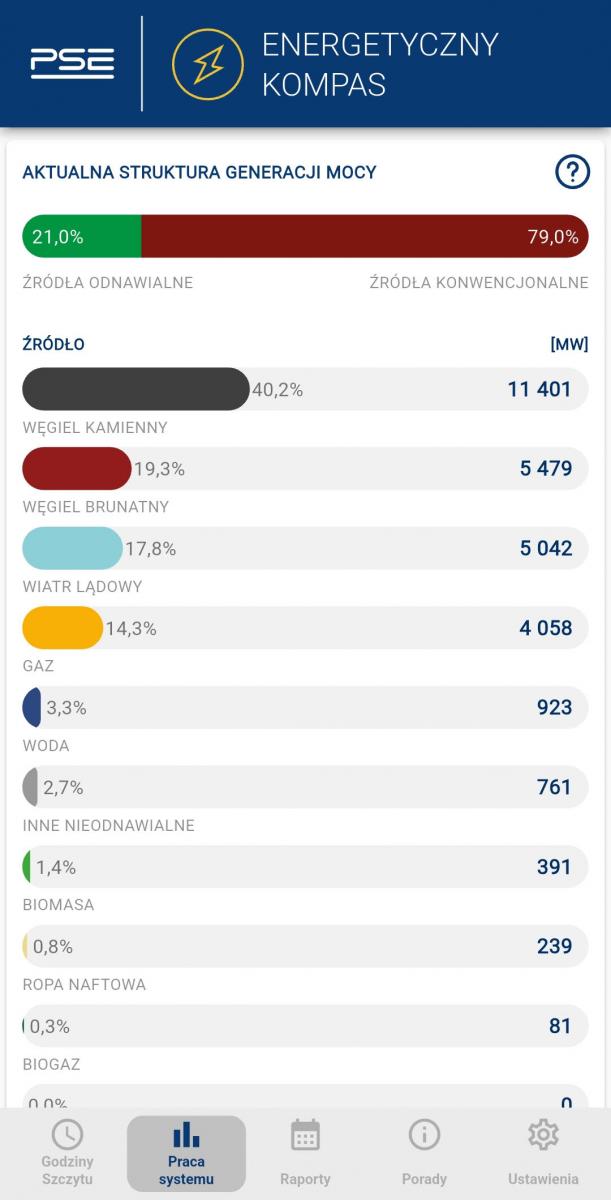Select the dark Węgiel Kamienny bar
Screen dimensions: 611x1200
[x=135, y=389]
